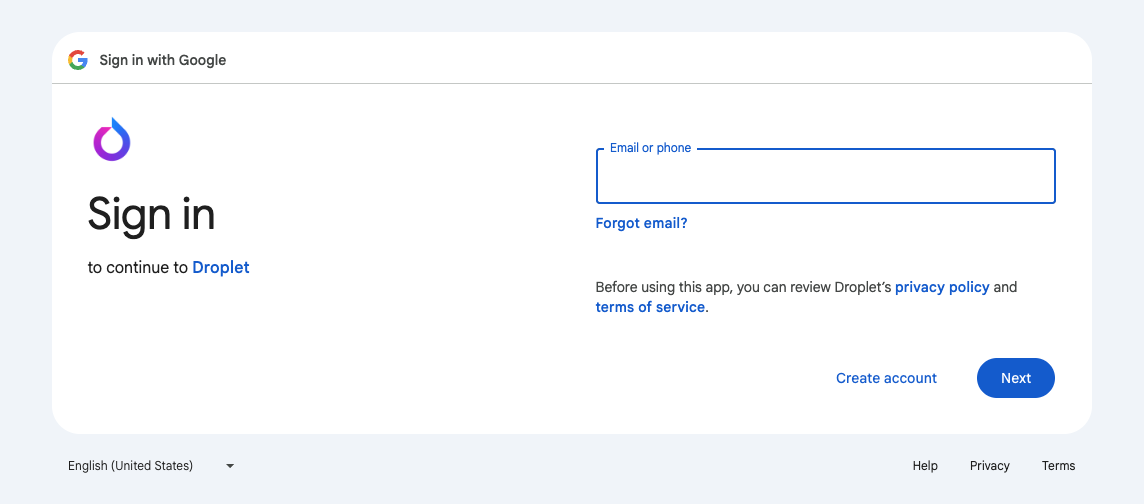The width and height of the screenshot is (1144, 504).
Task: Click the Google G logo
Action: [78, 60]
